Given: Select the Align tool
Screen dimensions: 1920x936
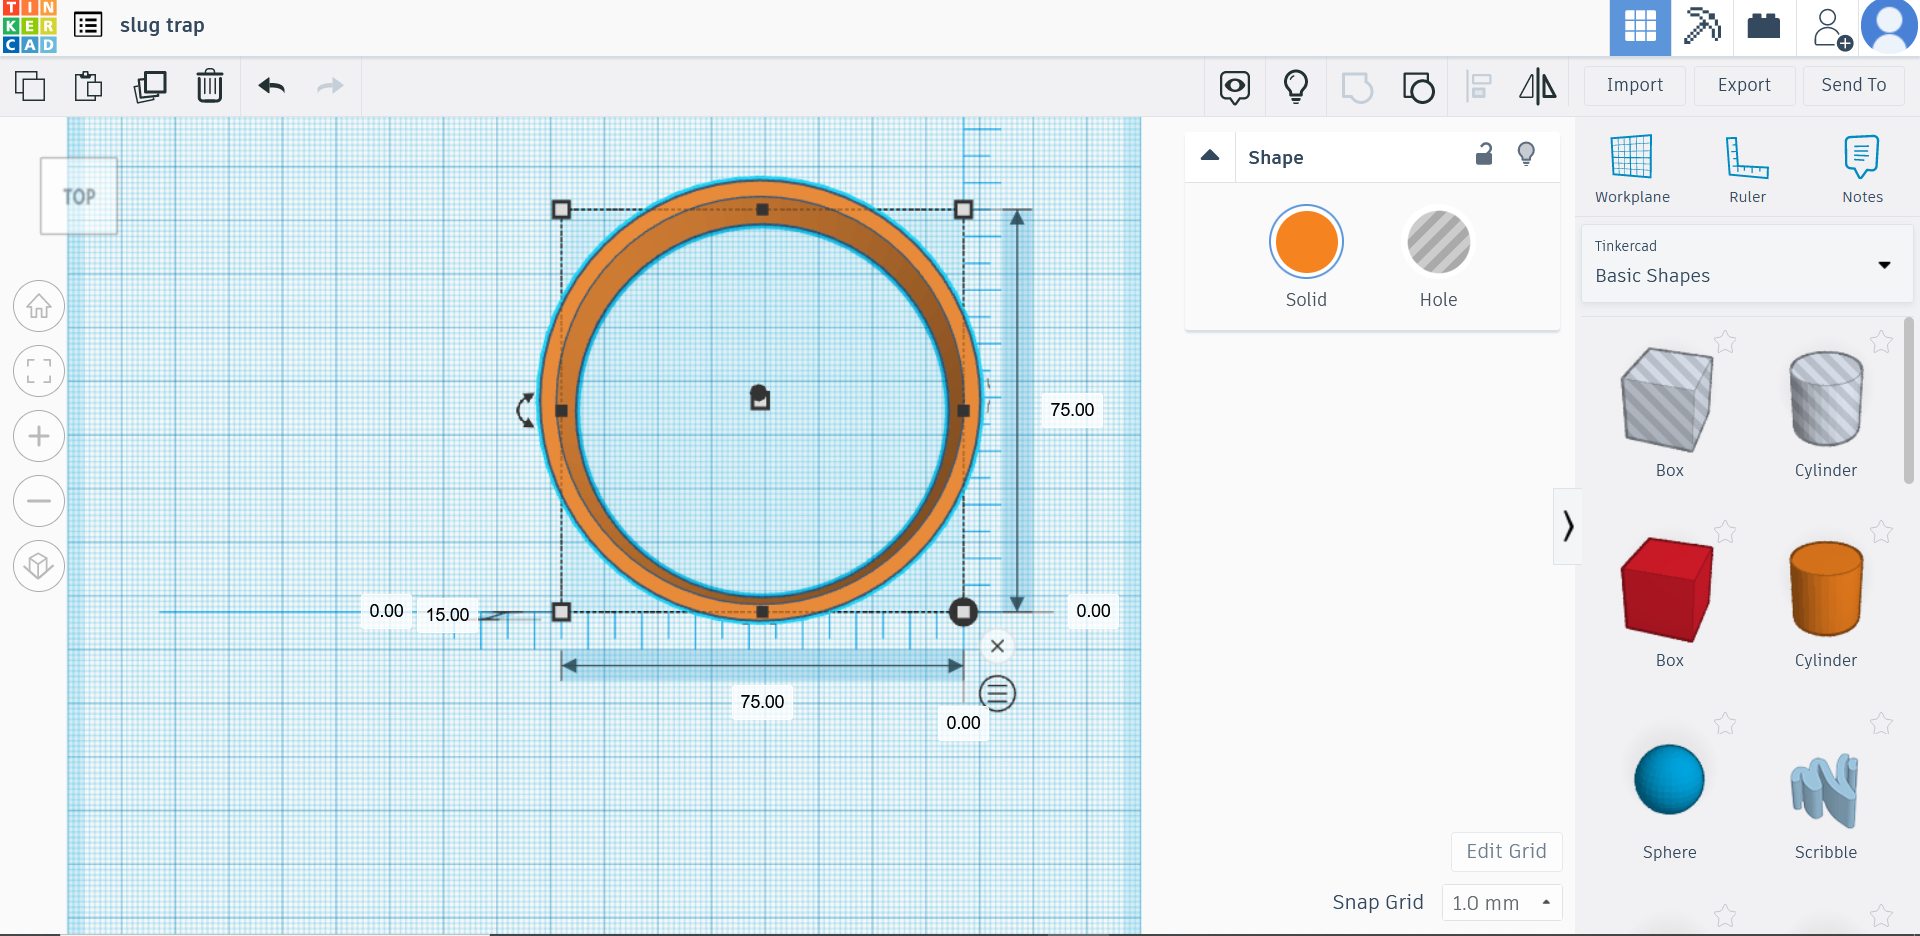Looking at the screenshot, I should click(x=1478, y=87).
